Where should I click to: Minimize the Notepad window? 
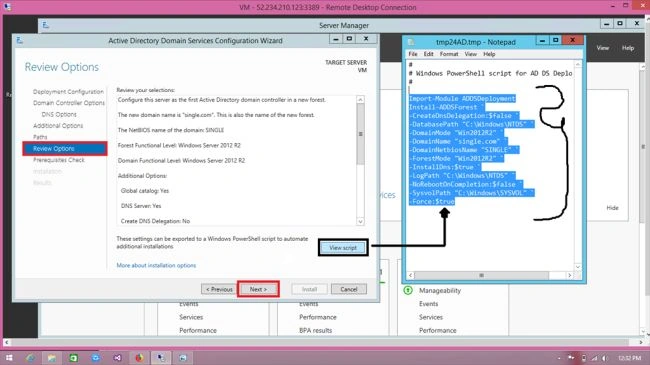542,40
